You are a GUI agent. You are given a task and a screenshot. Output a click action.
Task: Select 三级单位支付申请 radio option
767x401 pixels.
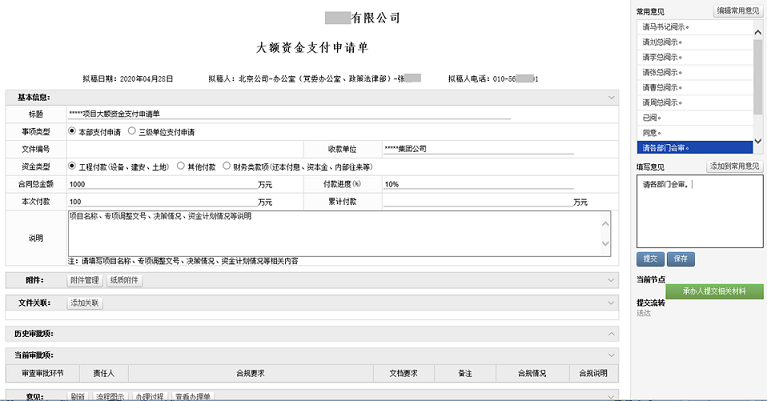tap(131, 131)
